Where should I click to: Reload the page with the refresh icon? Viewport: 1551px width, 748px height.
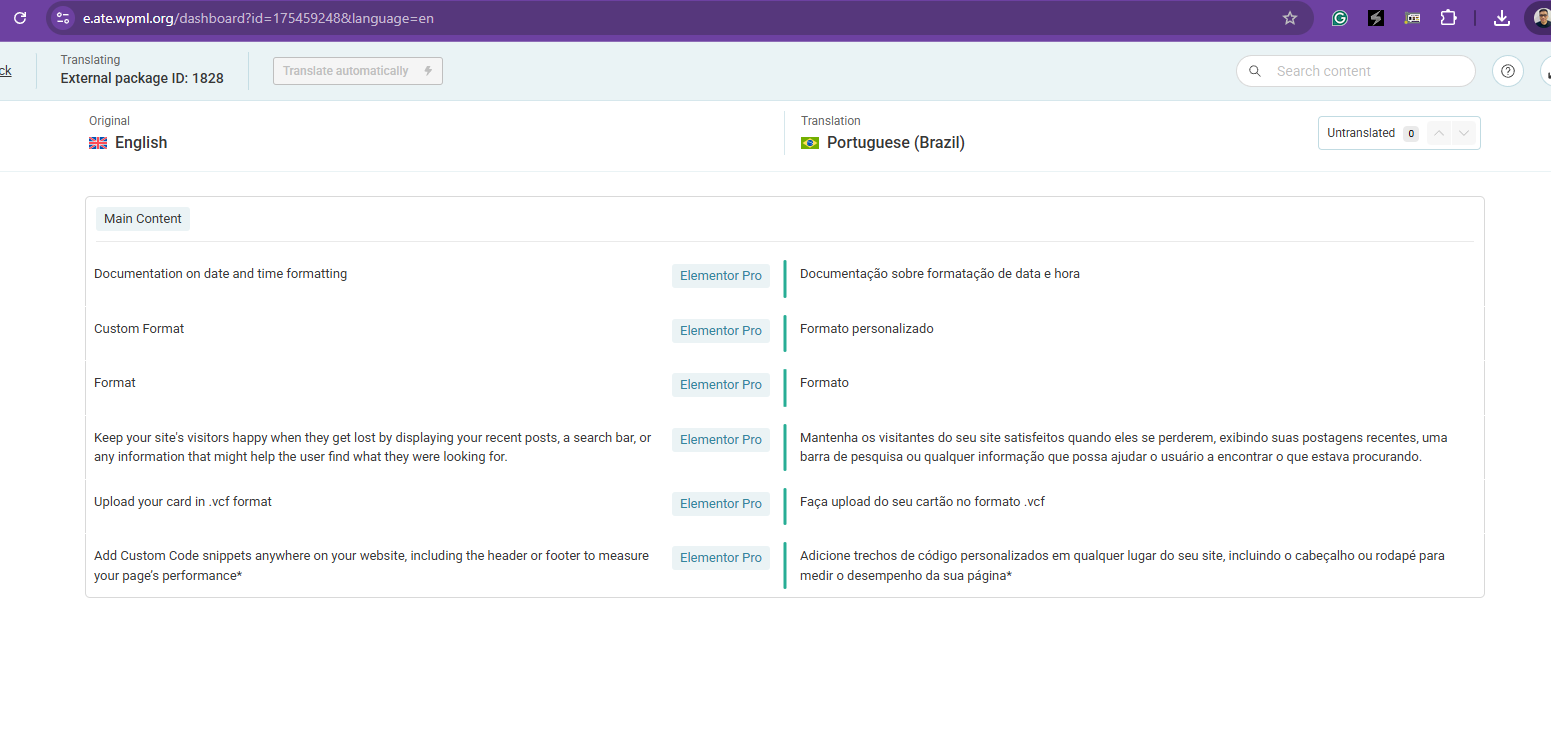[x=20, y=18]
